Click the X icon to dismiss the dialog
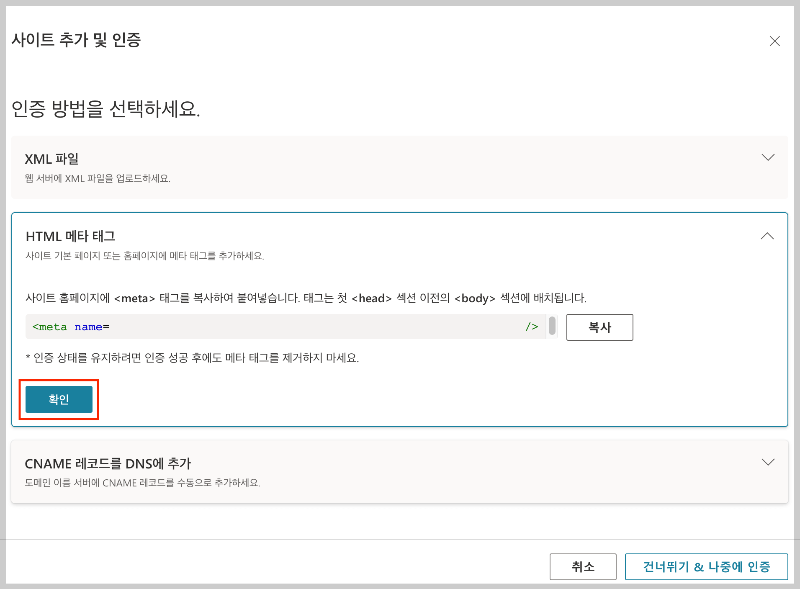 click(x=774, y=41)
